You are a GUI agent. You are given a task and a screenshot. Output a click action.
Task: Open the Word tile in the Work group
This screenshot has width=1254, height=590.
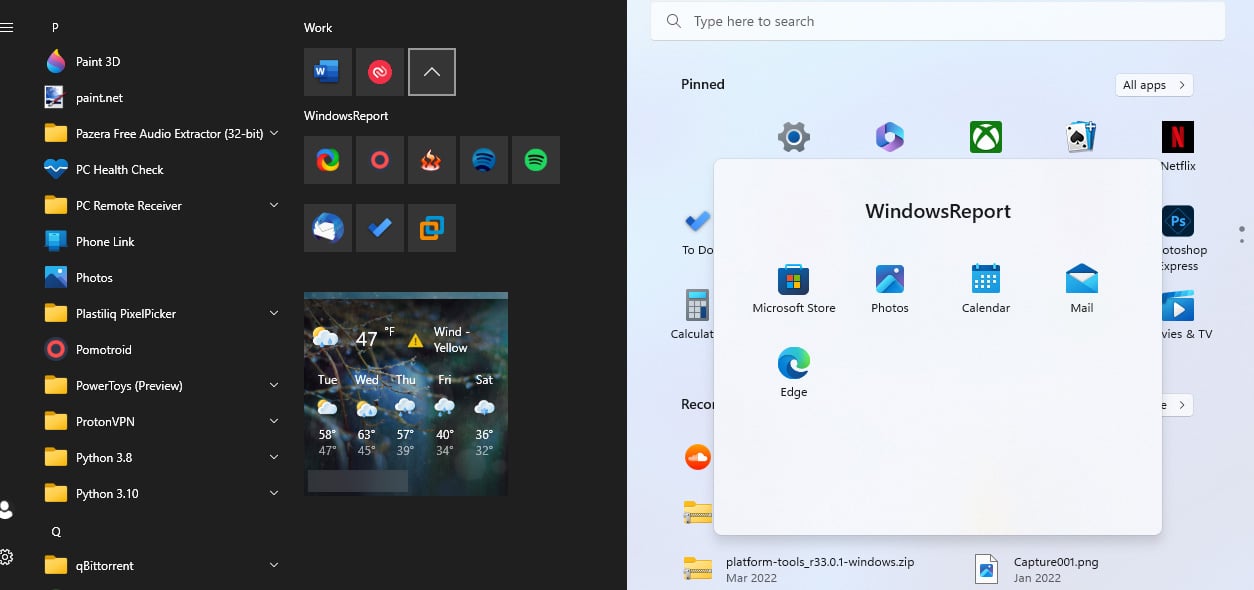pyautogui.click(x=328, y=72)
